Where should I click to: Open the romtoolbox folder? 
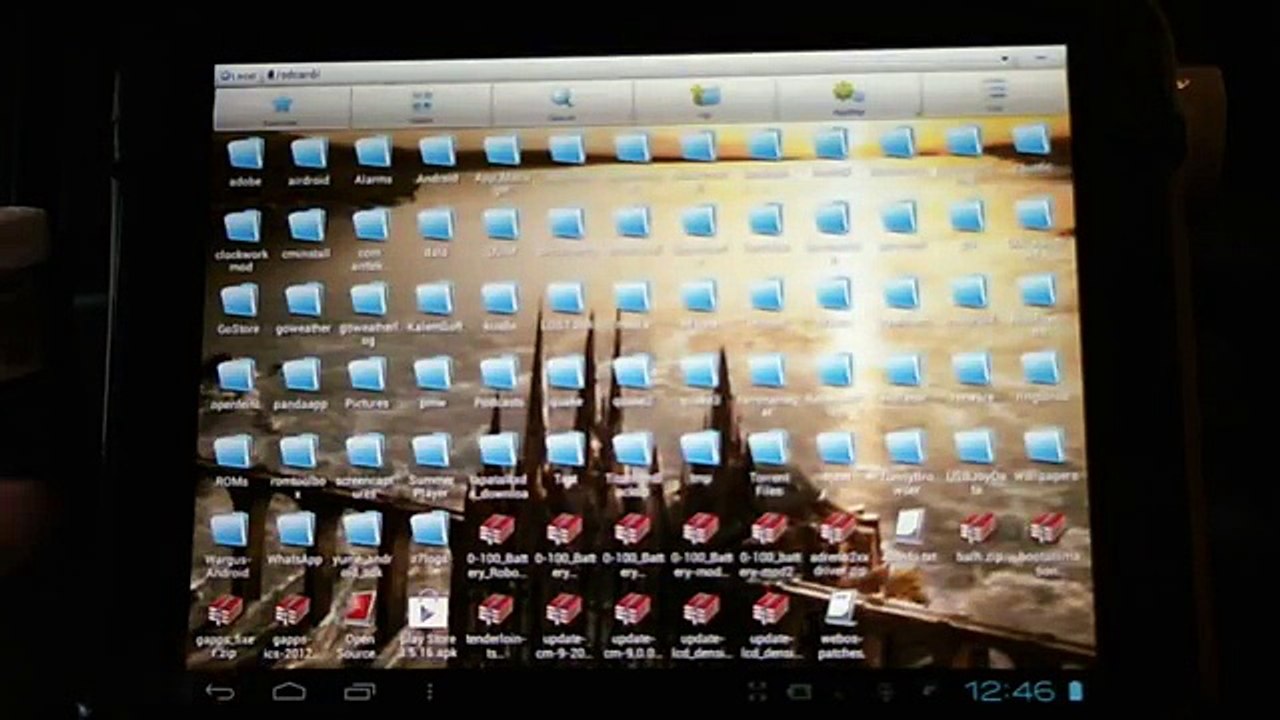(298, 465)
